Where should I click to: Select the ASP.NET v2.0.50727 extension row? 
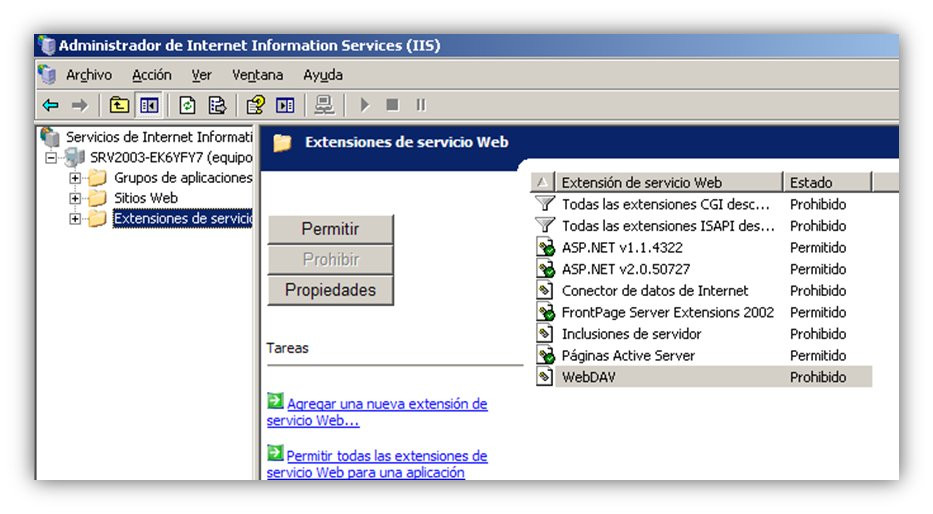coord(703,269)
